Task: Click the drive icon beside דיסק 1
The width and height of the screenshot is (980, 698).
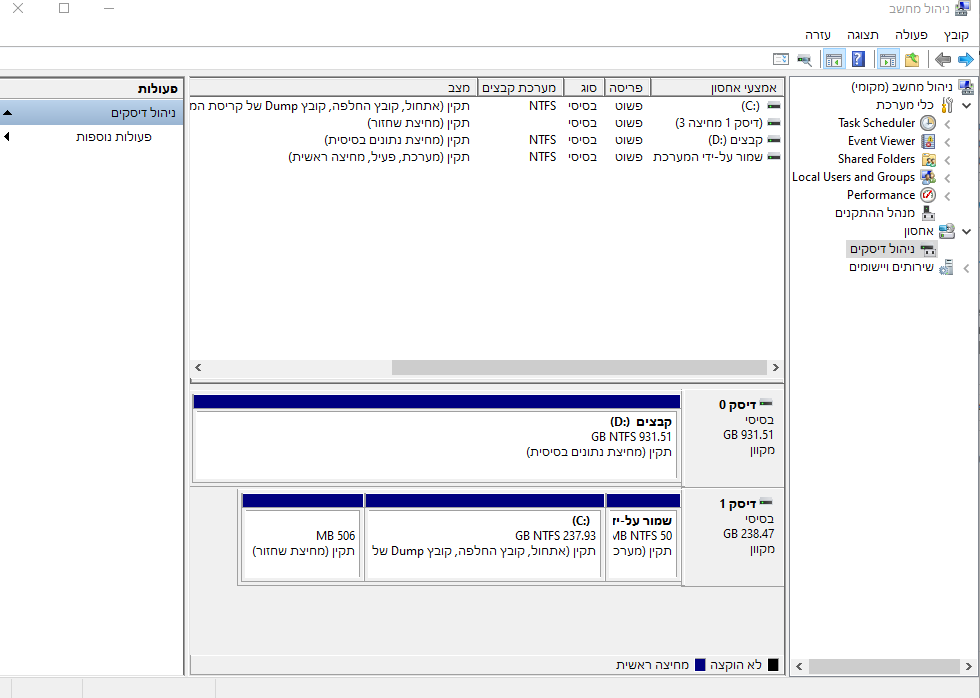Action: pos(766,502)
